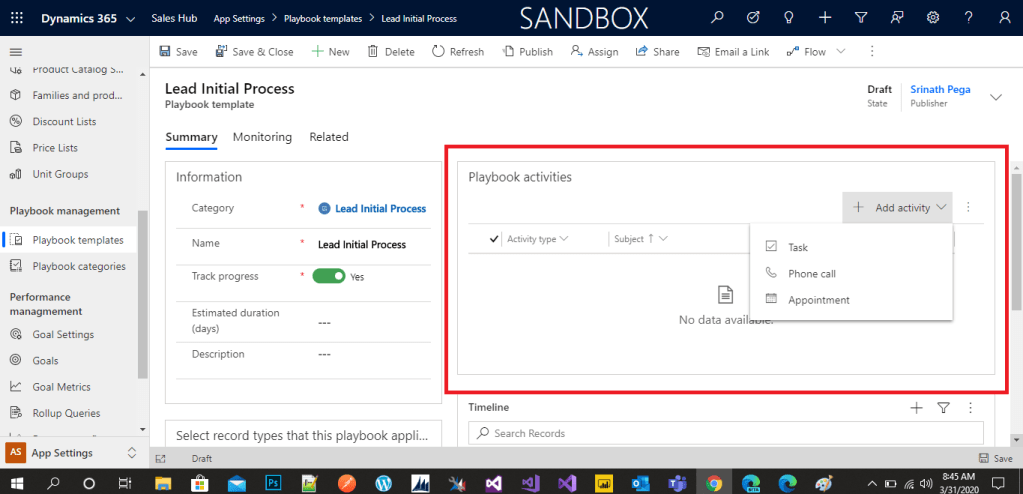The width and height of the screenshot is (1023, 494).
Task: Add a new timeline record with plus icon
Action: coord(916,408)
